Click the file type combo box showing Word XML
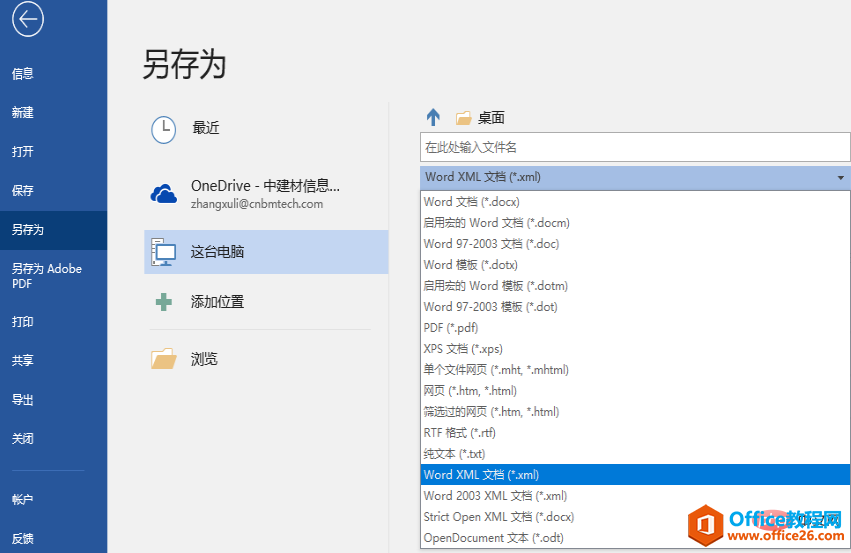The image size is (851, 553). 635,177
